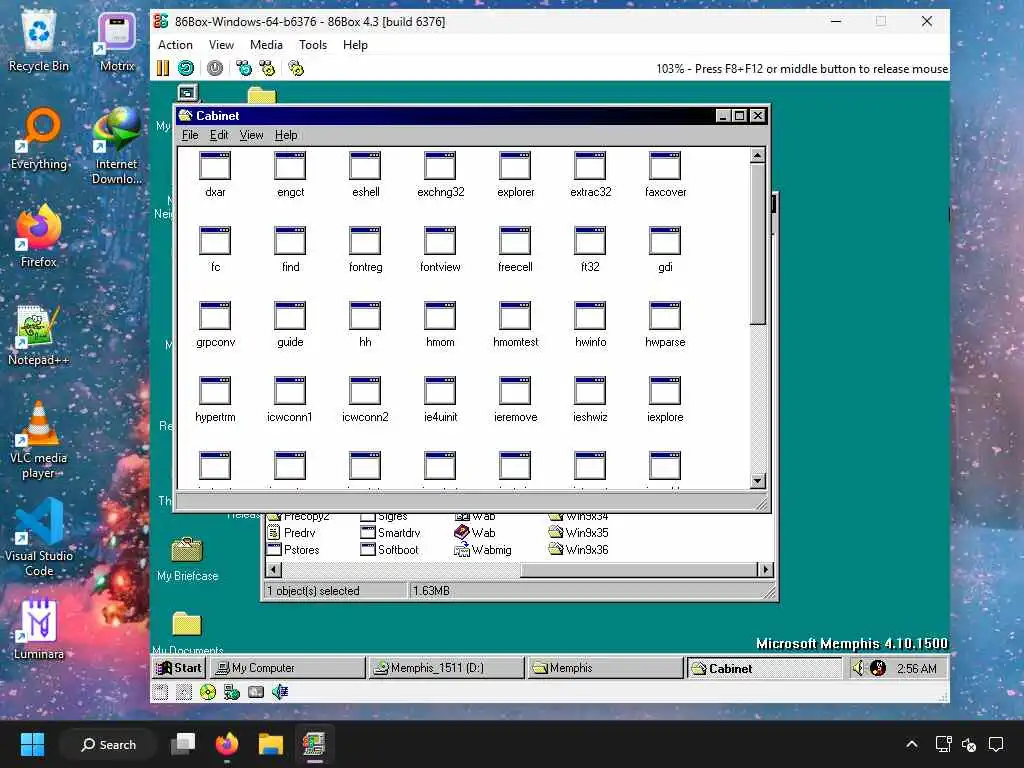The image size is (1024, 768).
Task: Click the network status bar icon
Action: tap(232, 692)
